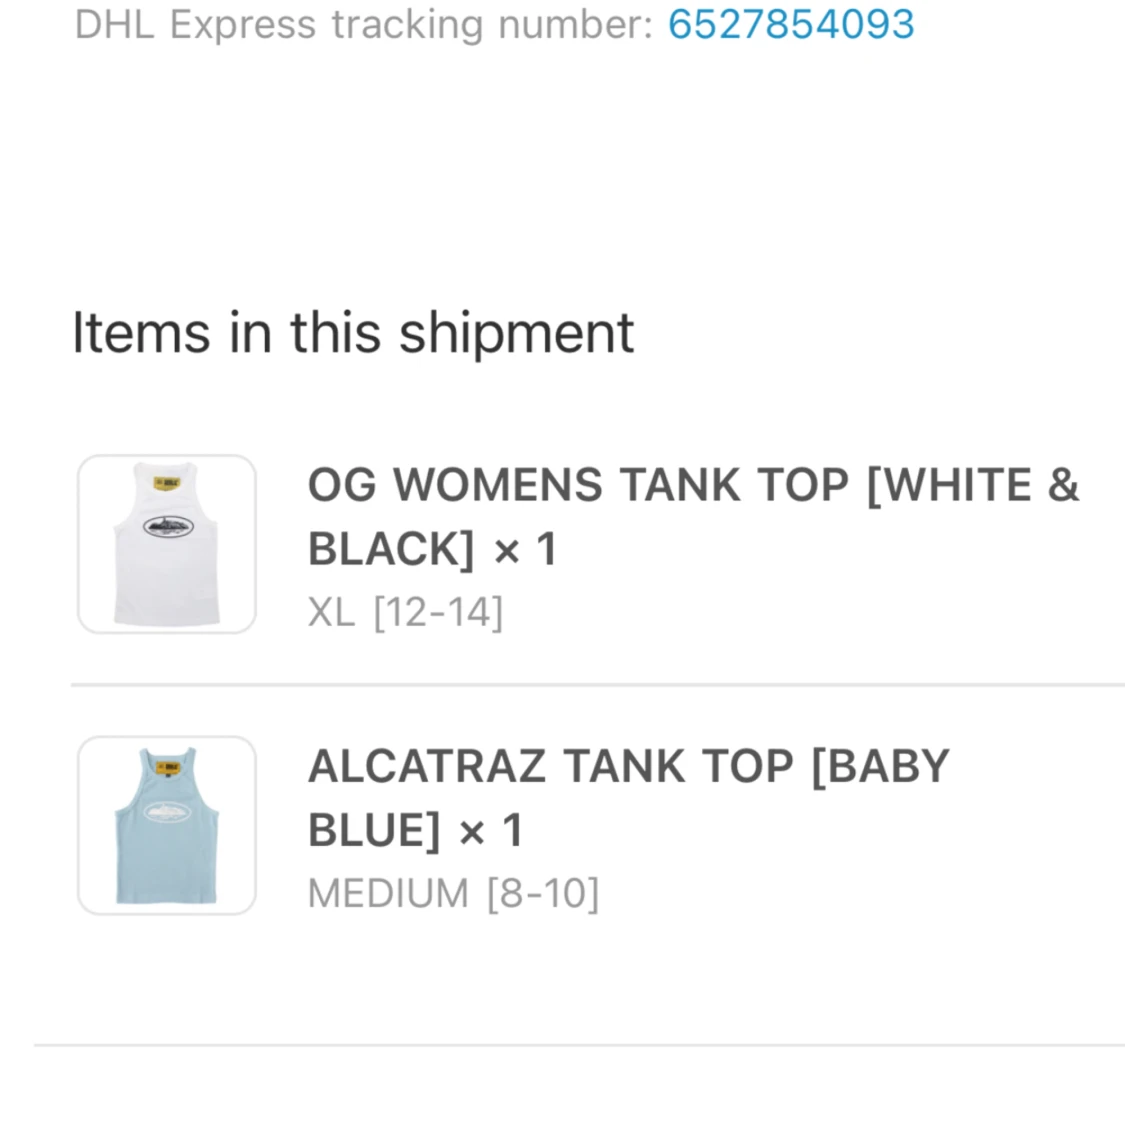The image size is (1125, 1125).
Task: Select the "Items in this shipment" heading
Action: tap(353, 333)
